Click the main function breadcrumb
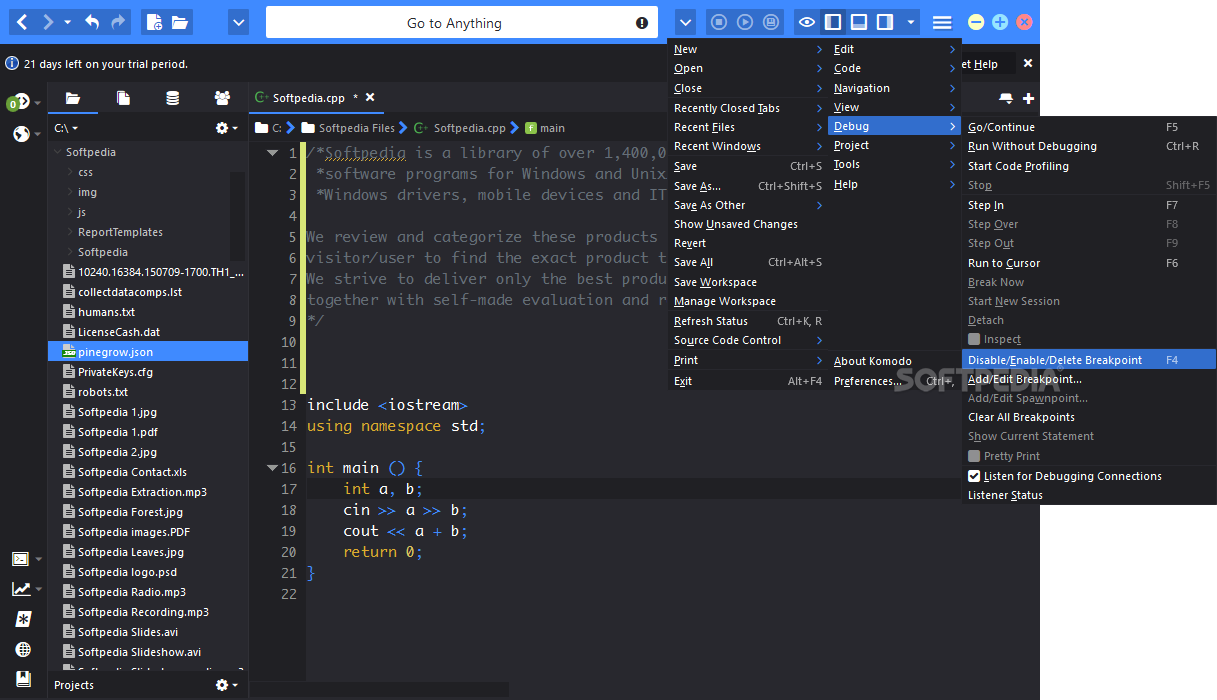 [x=545, y=128]
